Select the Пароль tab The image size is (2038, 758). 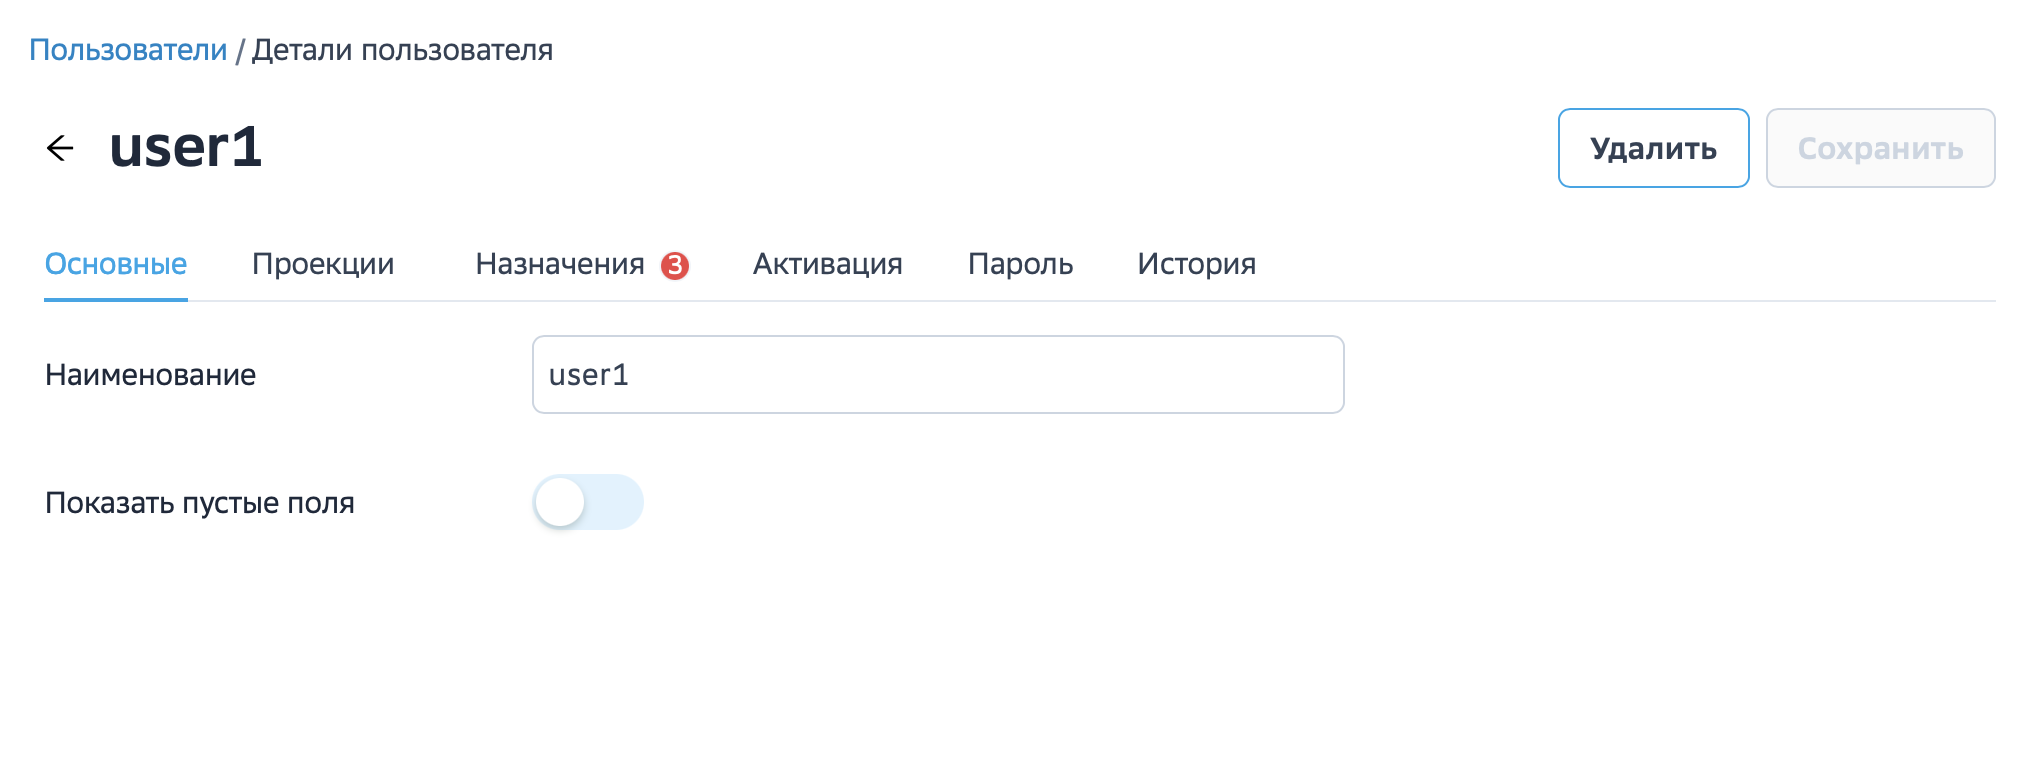tap(1020, 264)
